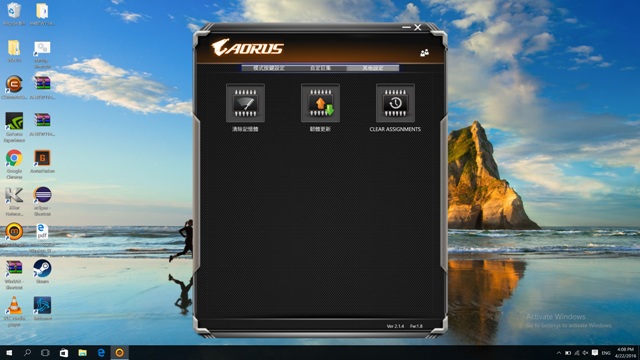
Task: Click the battery tray icon
Action: (x=568, y=353)
